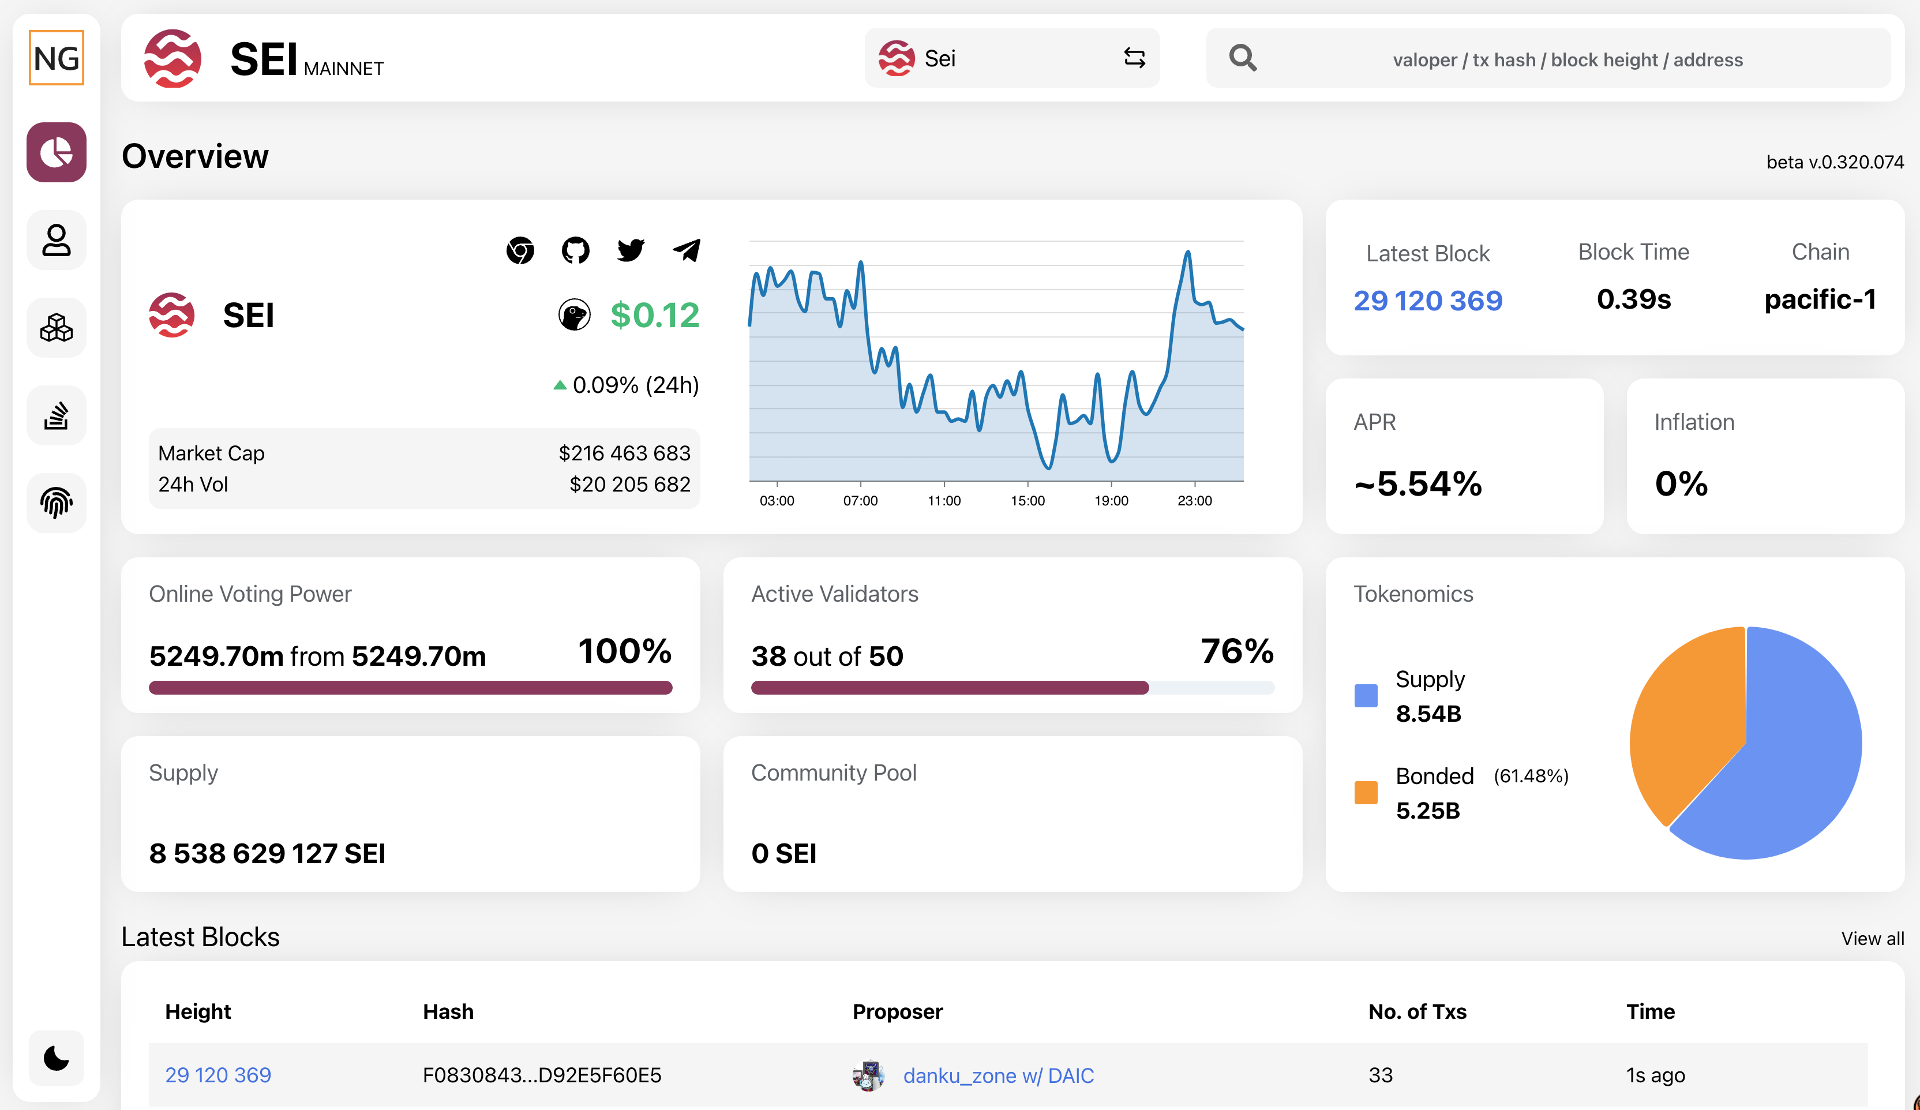This screenshot has height=1110, width=1920.
Task: Click the $0.12 price value
Action: 655,315
